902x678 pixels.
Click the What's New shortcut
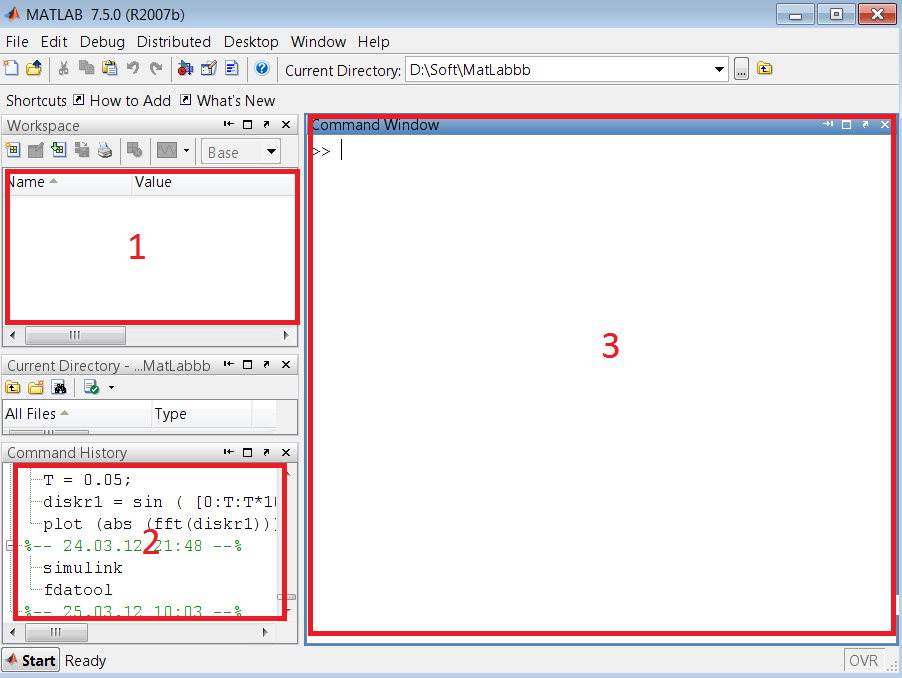coord(228,101)
